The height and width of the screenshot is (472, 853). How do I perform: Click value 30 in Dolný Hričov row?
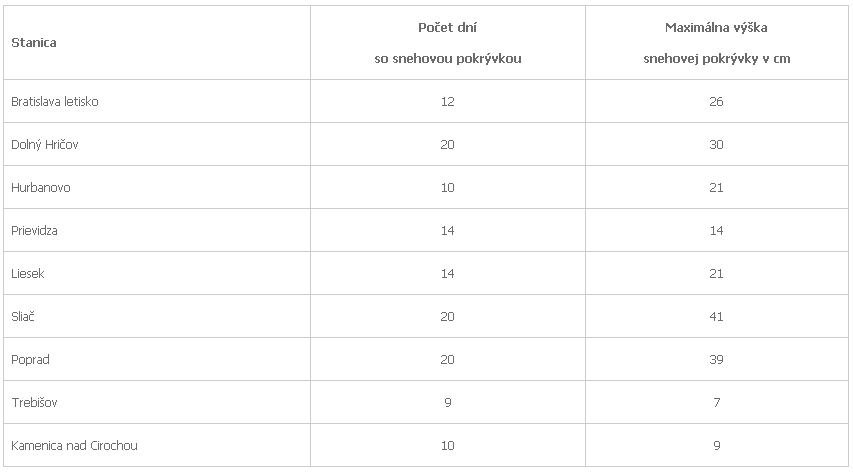716,145
